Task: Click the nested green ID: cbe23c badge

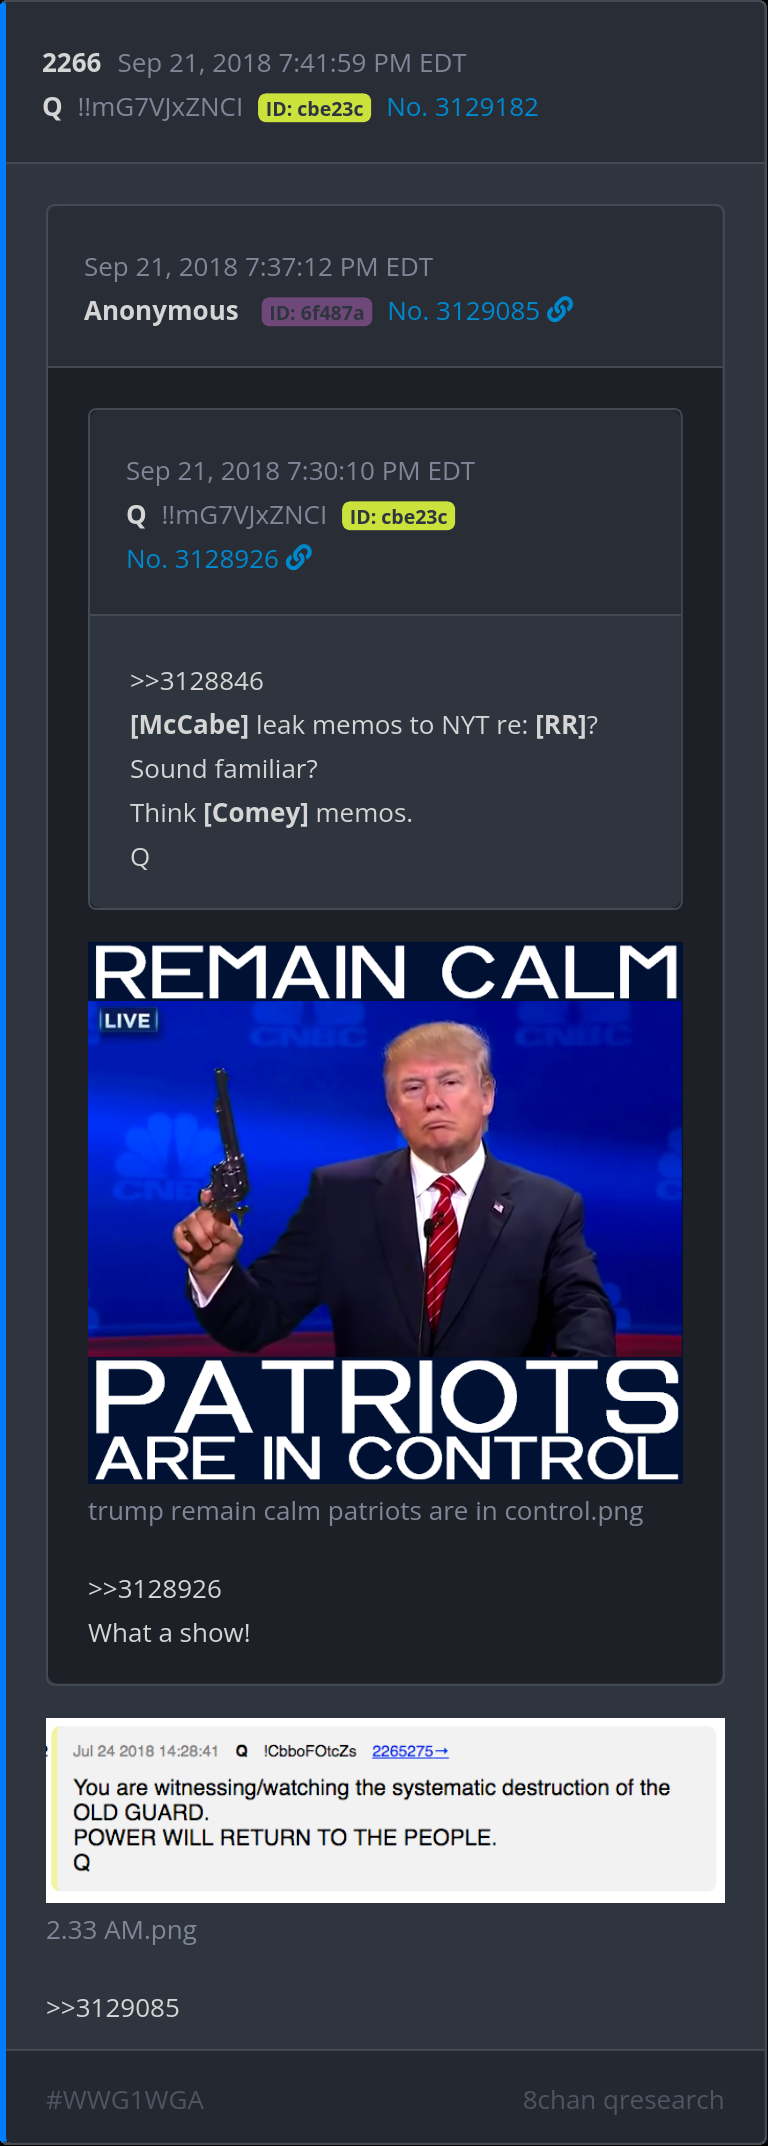Action: 399,516
